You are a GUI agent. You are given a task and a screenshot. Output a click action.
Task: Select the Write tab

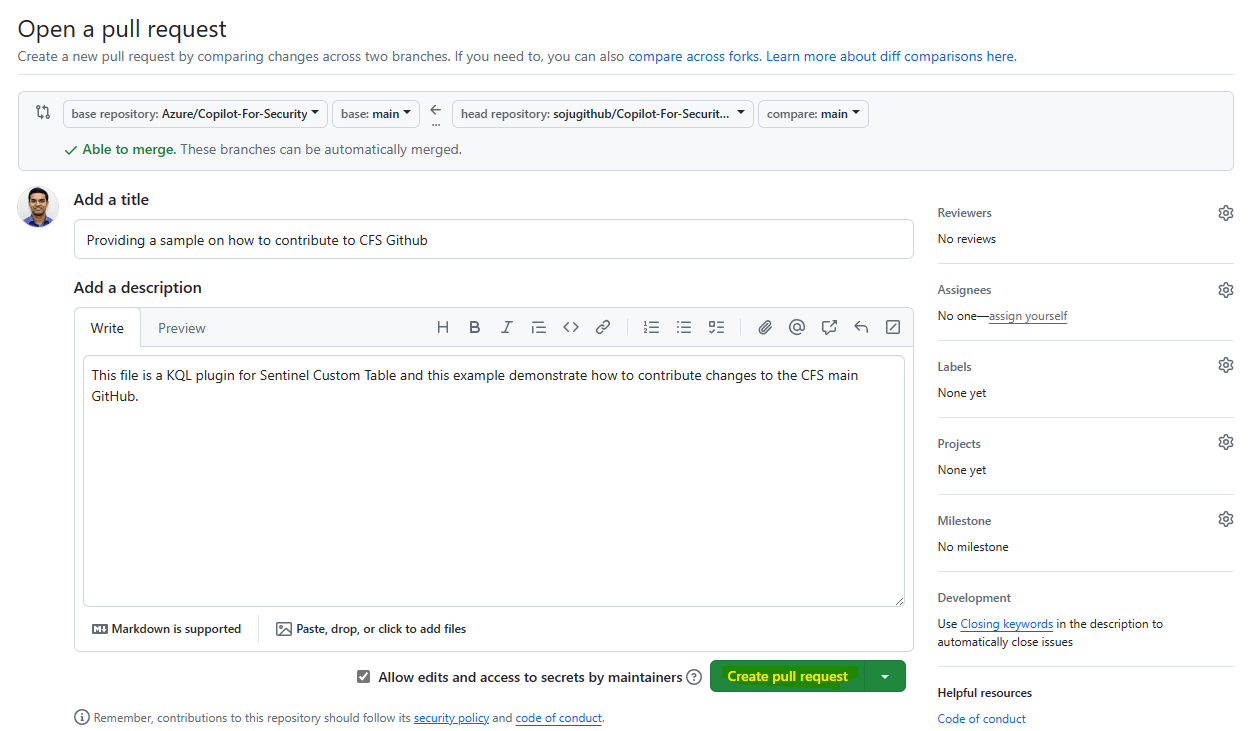107,328
